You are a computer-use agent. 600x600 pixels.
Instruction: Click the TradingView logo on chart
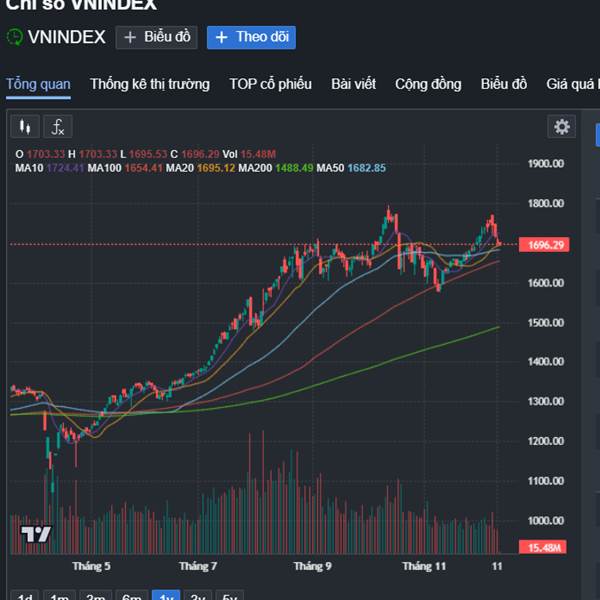pyautogui.click(x=36, y=535)
